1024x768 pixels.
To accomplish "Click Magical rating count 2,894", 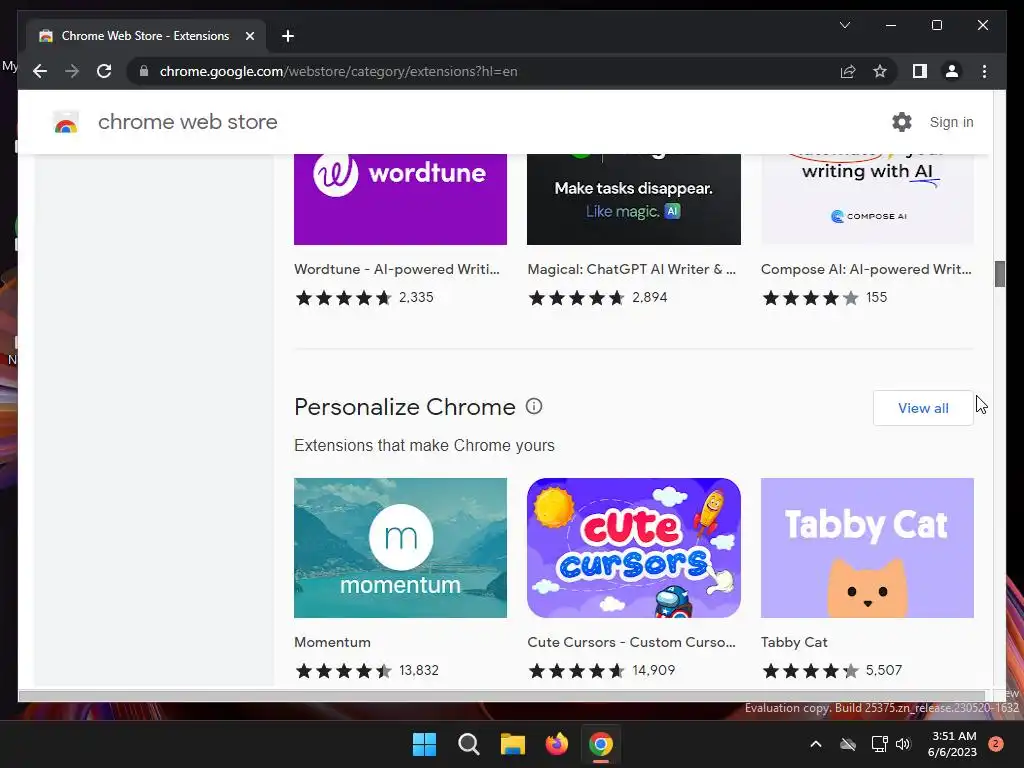I will pos(650,297).
